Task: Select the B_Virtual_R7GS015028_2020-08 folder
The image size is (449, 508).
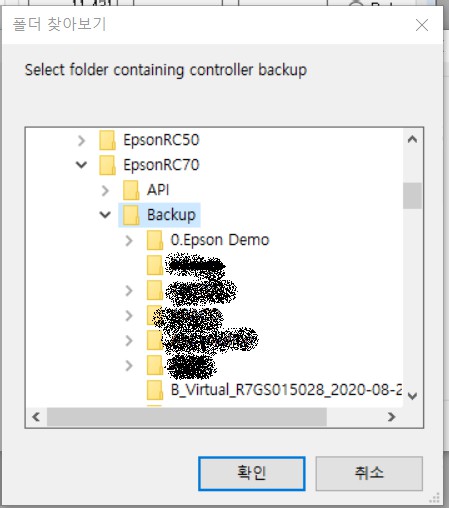Action: pos(286,390)
